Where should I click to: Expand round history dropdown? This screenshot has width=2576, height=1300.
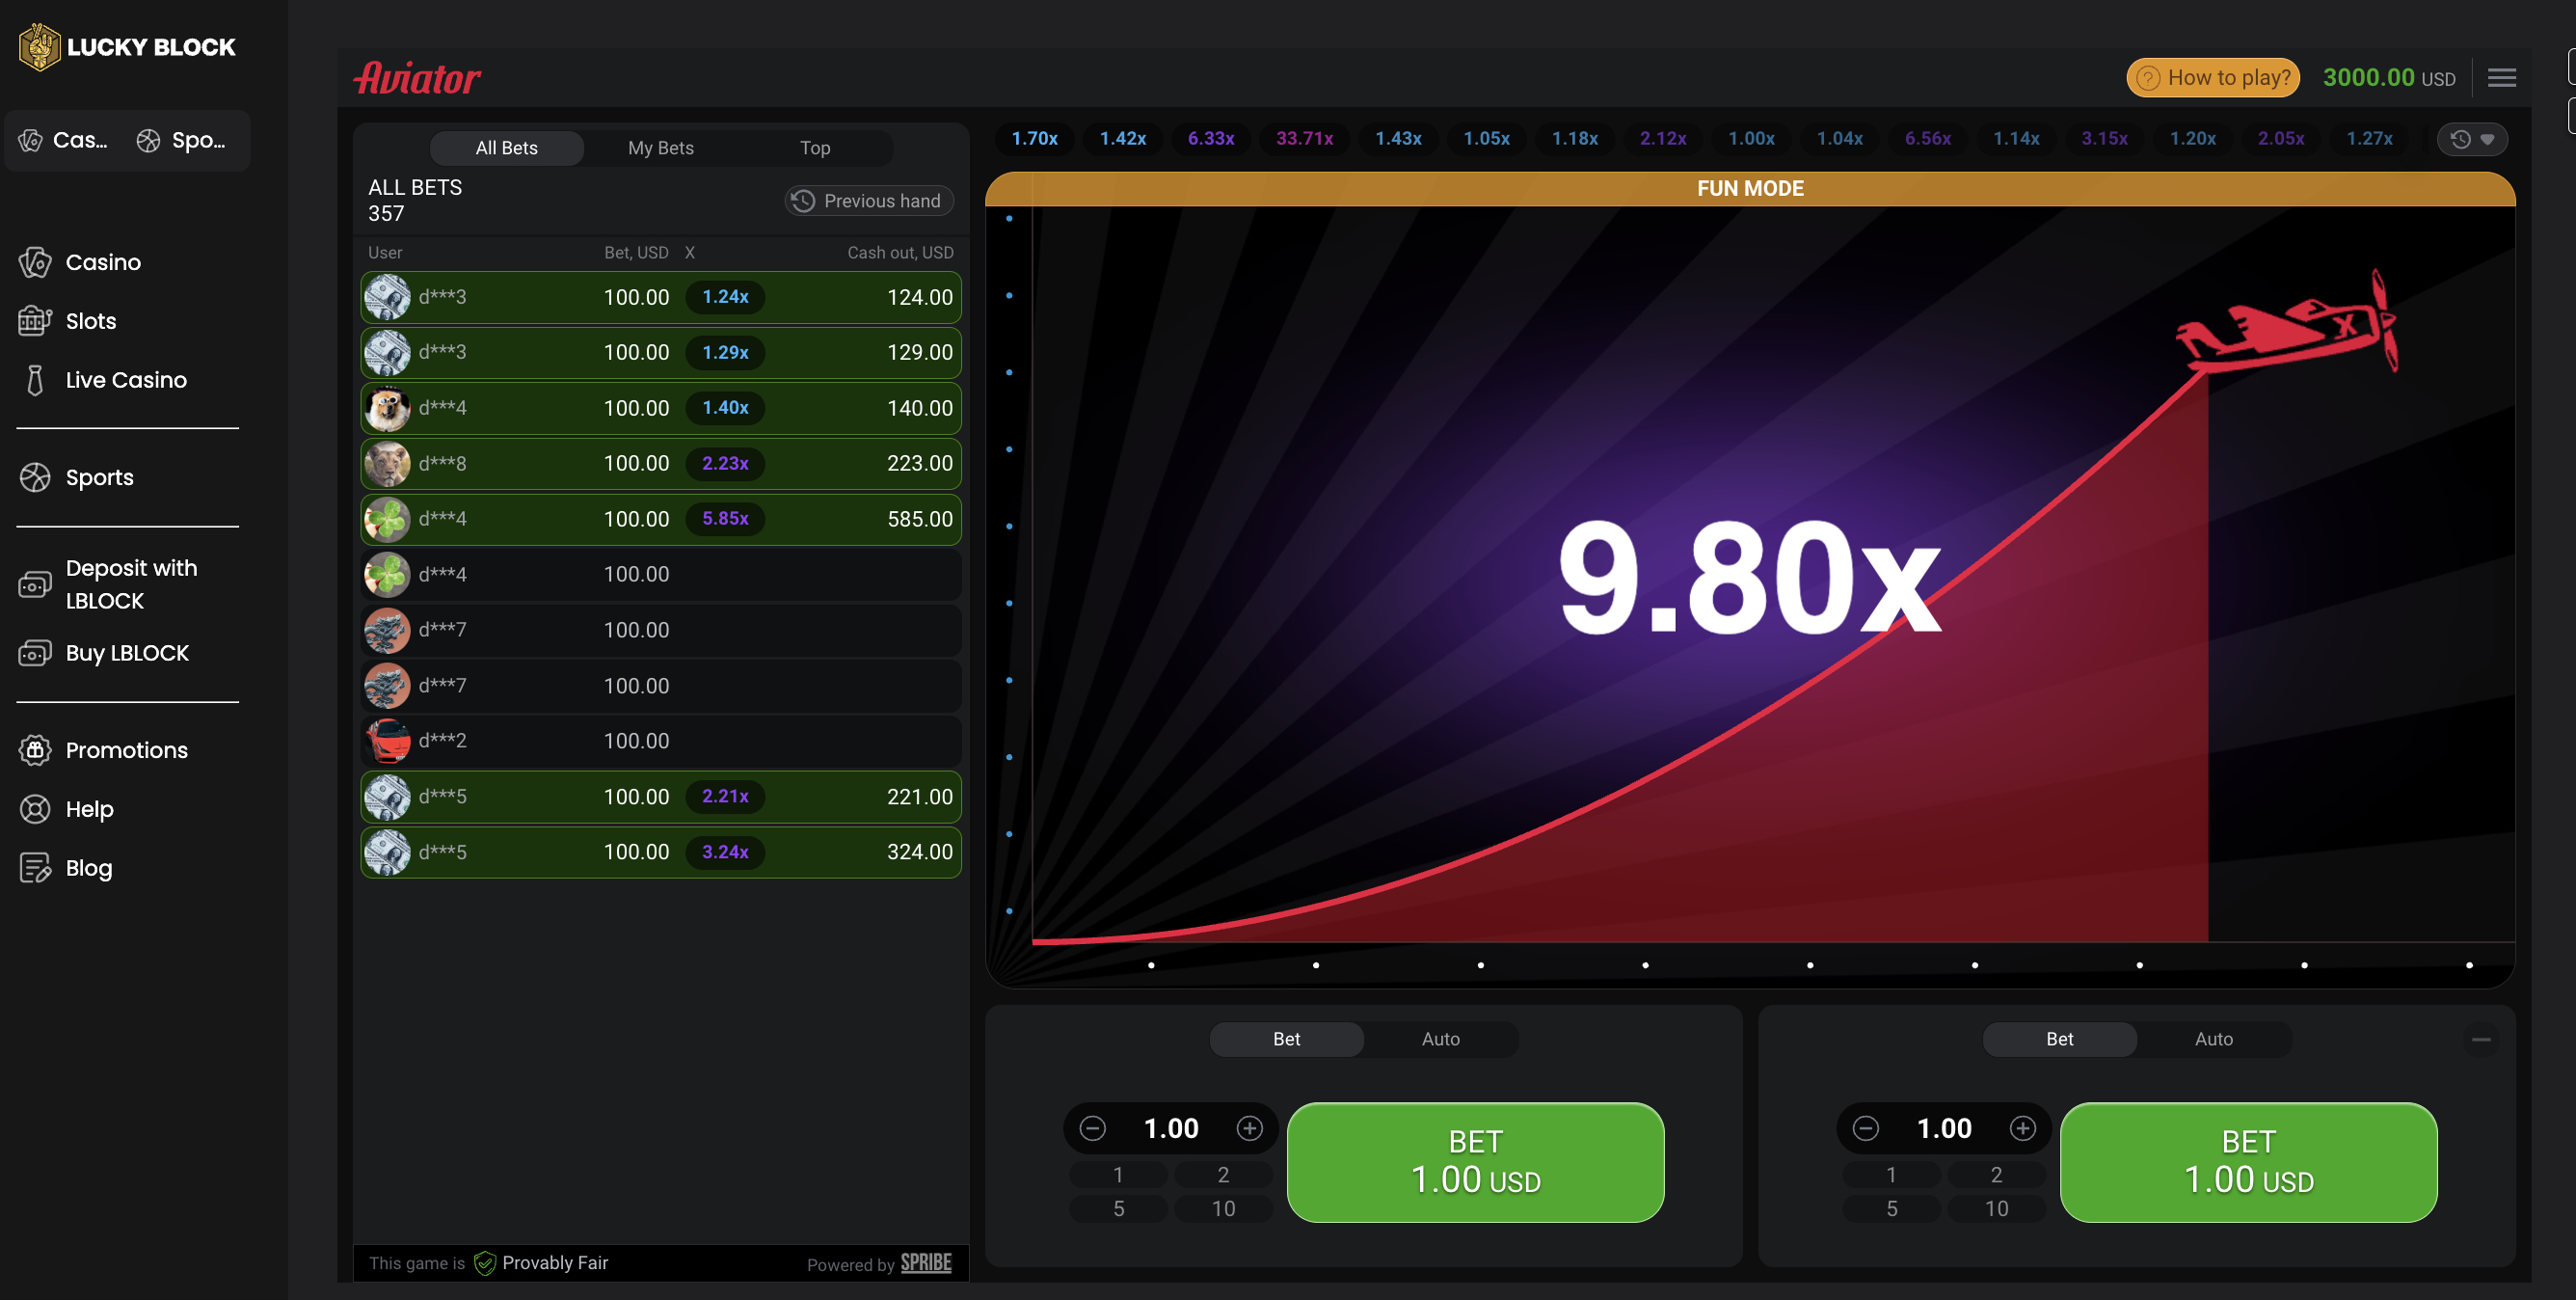point(2473,139)
